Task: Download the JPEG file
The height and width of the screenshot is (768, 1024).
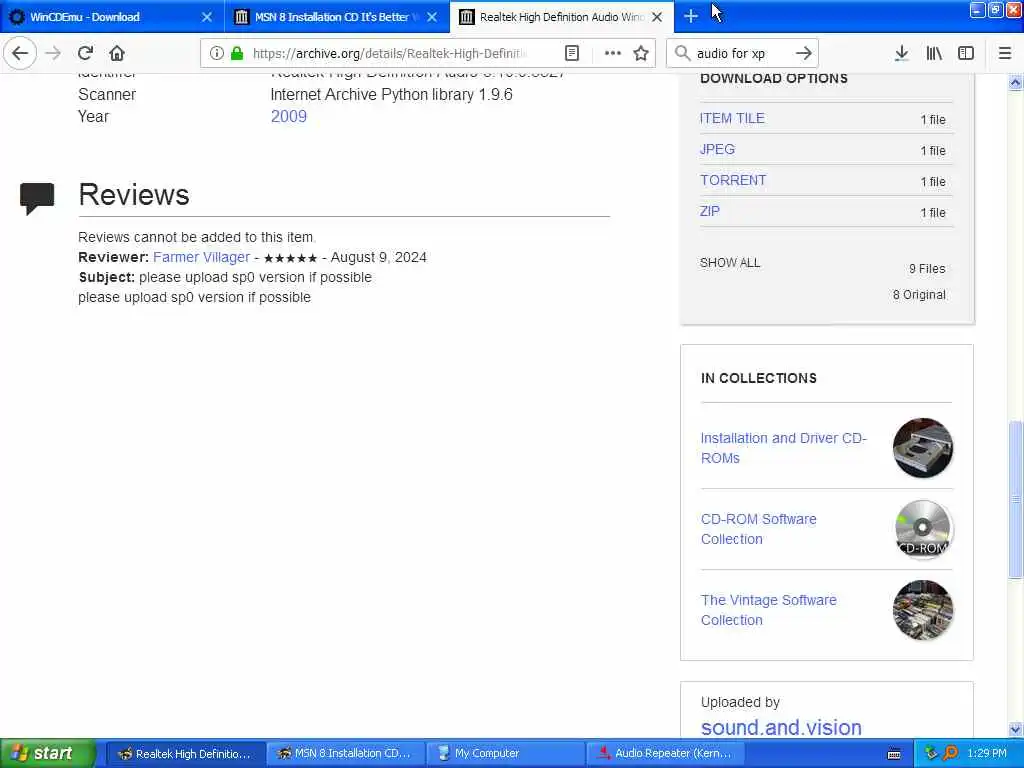Action: click(x=717, y=150)
